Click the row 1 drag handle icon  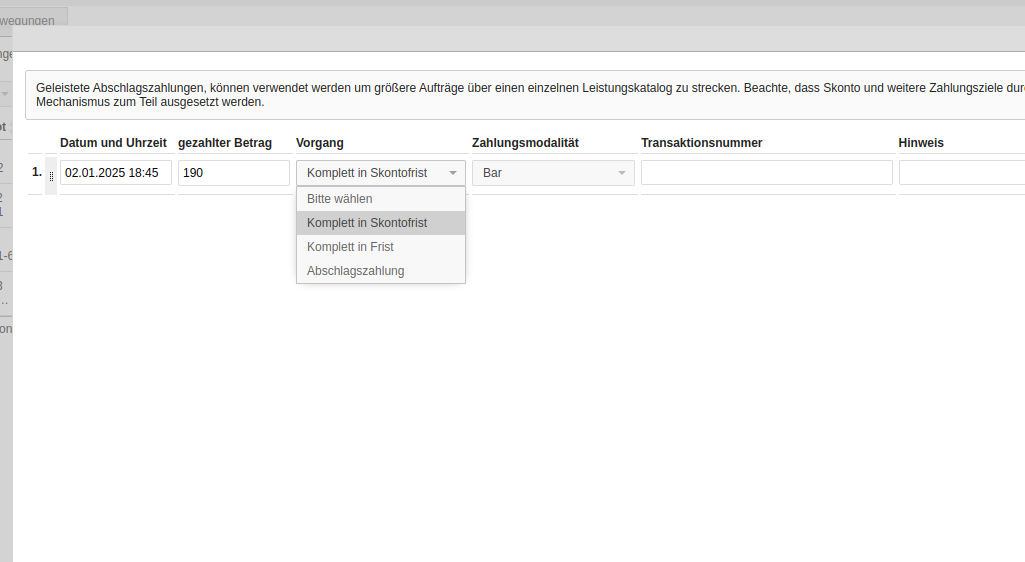[x=51, y=175]
